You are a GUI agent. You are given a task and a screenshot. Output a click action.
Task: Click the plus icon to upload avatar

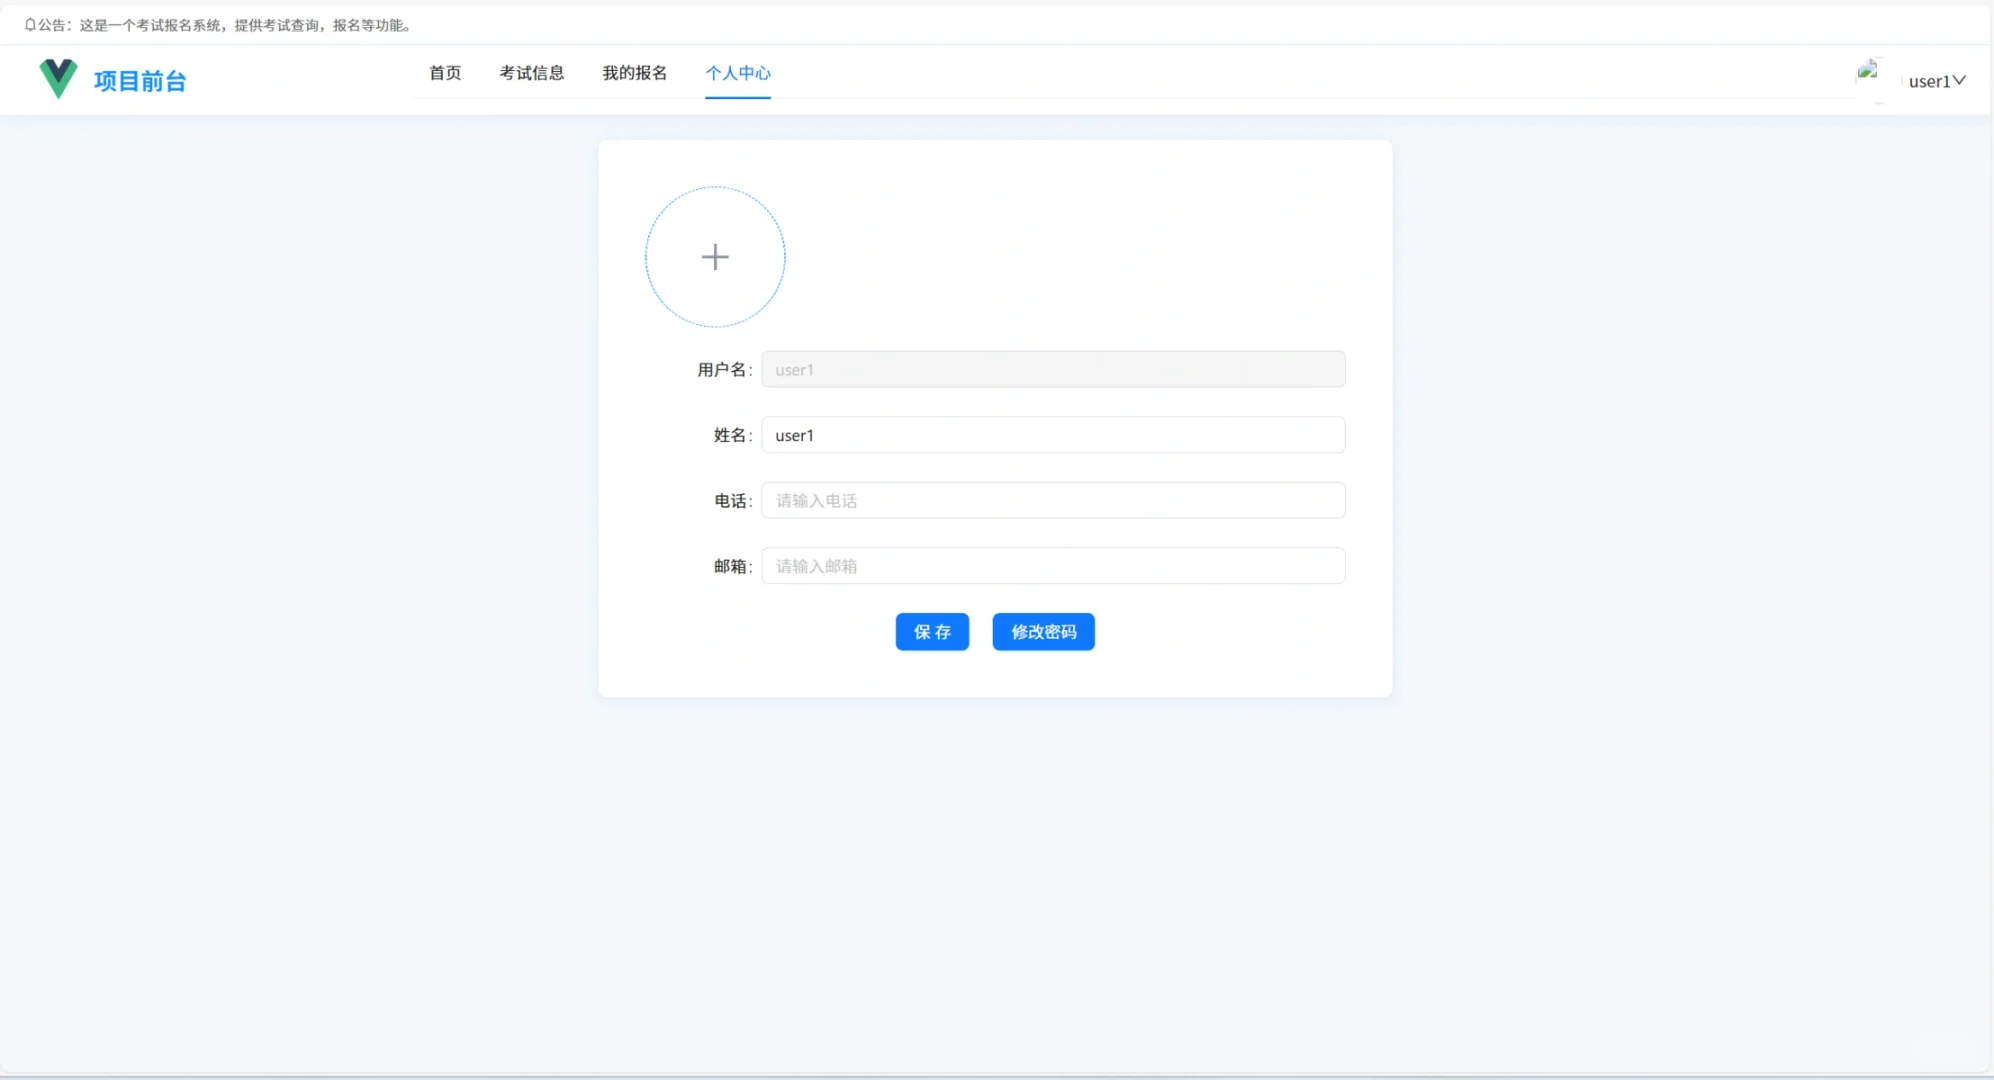coord(714,257)
